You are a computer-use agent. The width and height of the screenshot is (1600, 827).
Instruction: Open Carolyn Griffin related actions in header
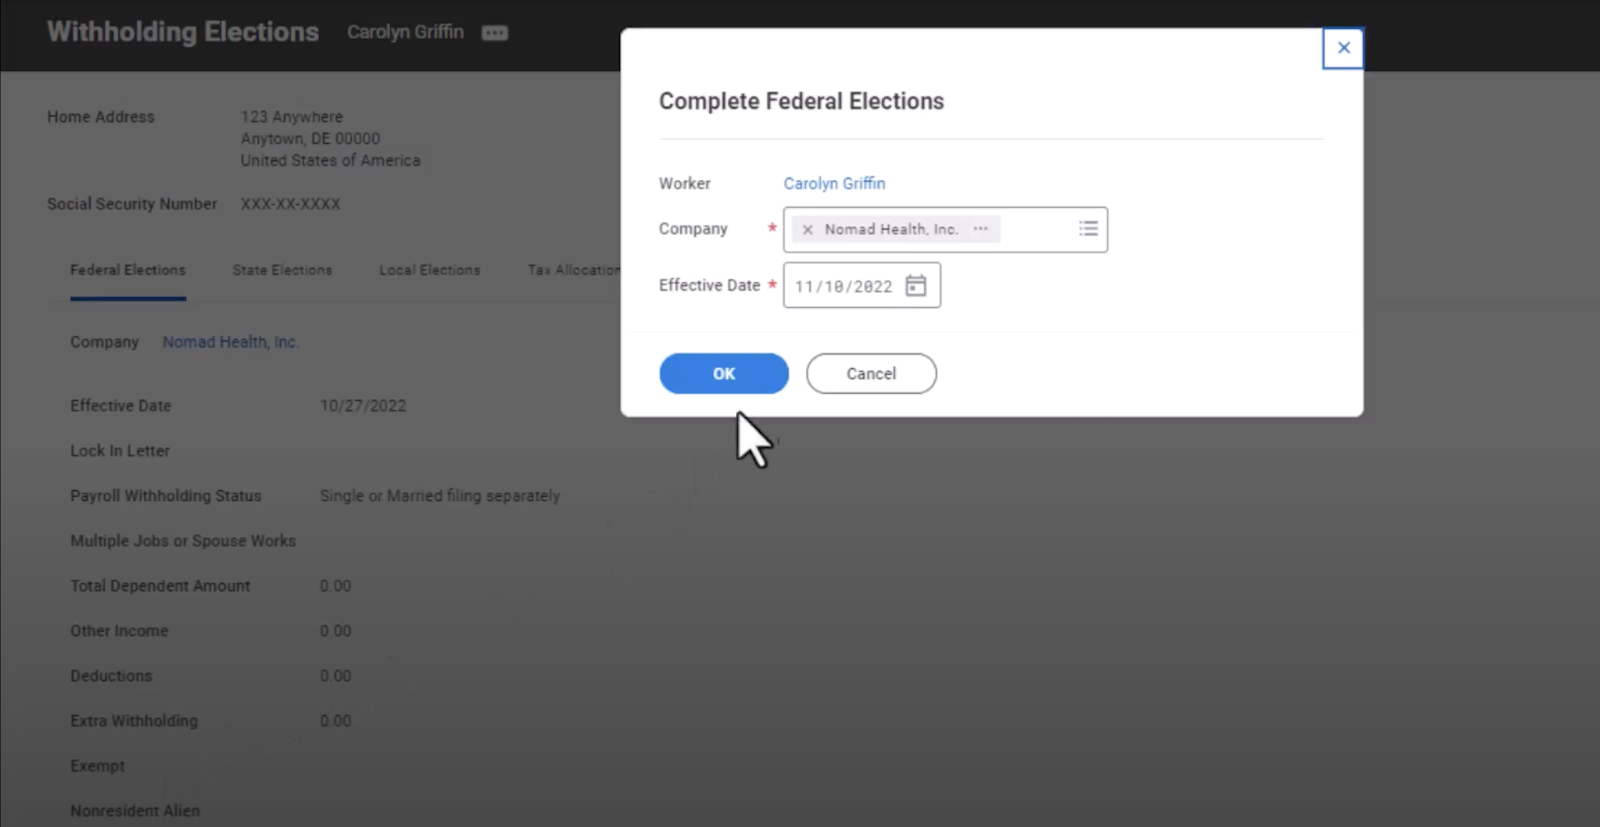(x=494, y=33)
